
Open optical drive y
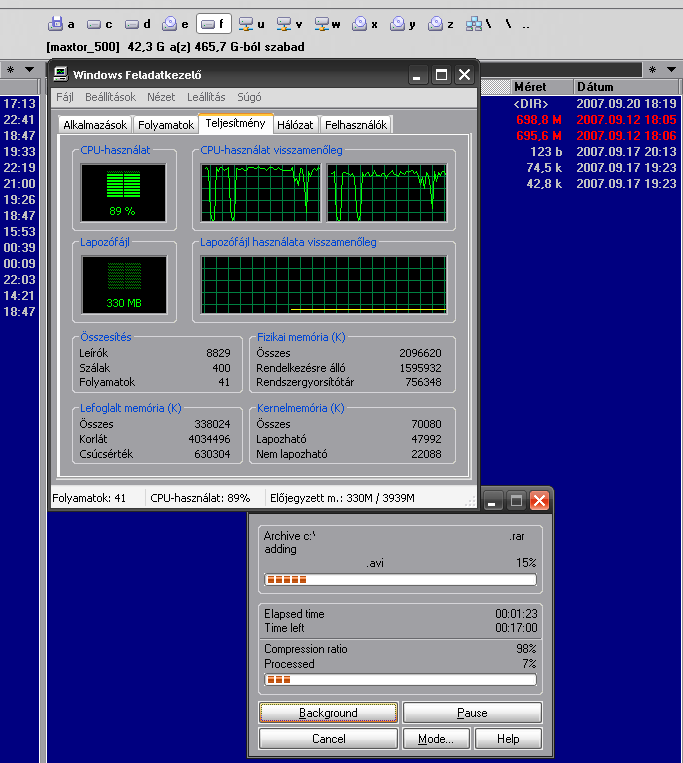(x=403, y=23)
